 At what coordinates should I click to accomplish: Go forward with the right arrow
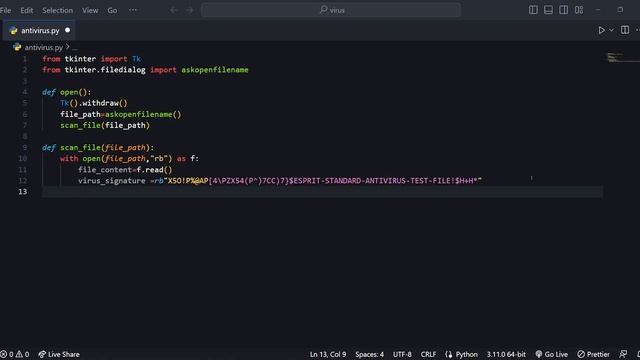[x=189, y=10]
